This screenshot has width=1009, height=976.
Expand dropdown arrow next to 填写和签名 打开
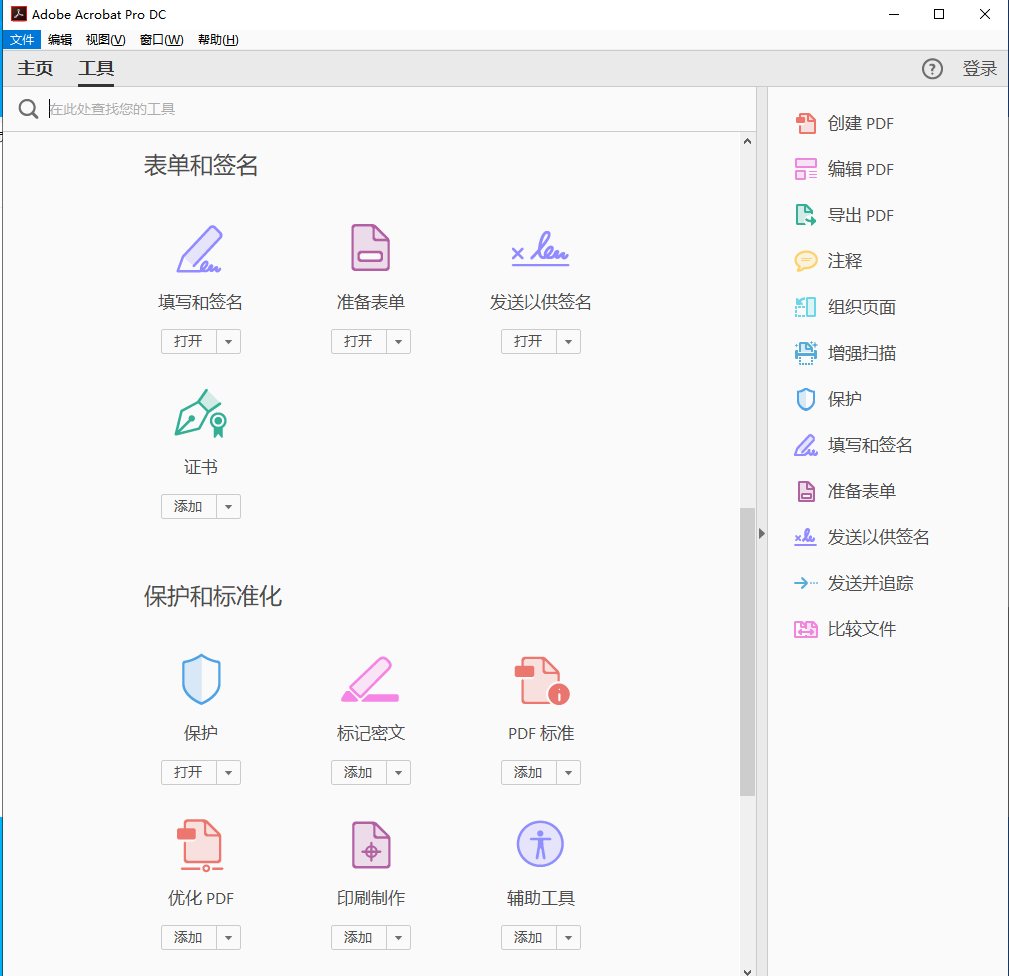click(228, 342)
